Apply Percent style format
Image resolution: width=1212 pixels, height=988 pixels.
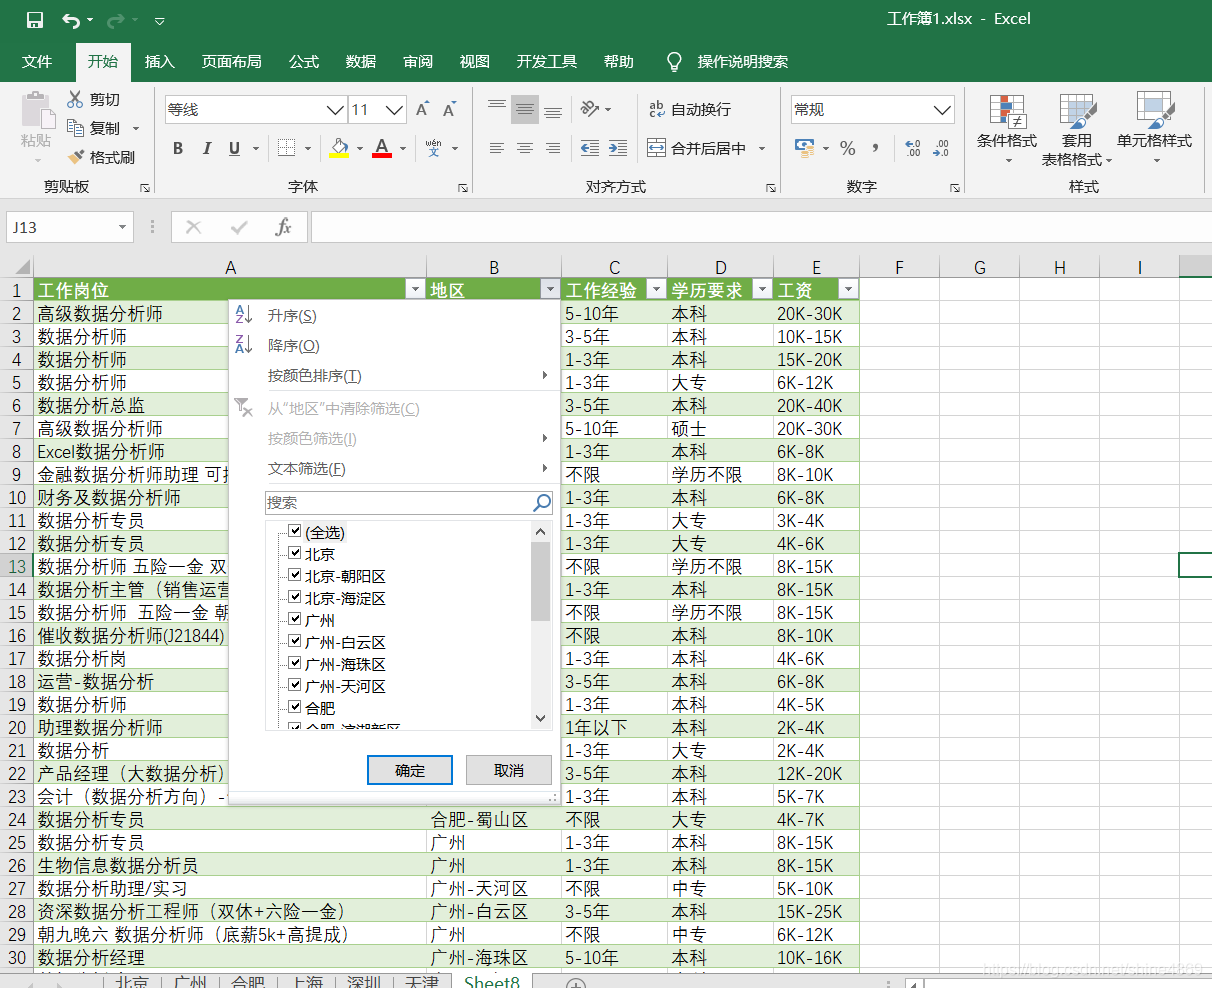(x=848, y=148)
